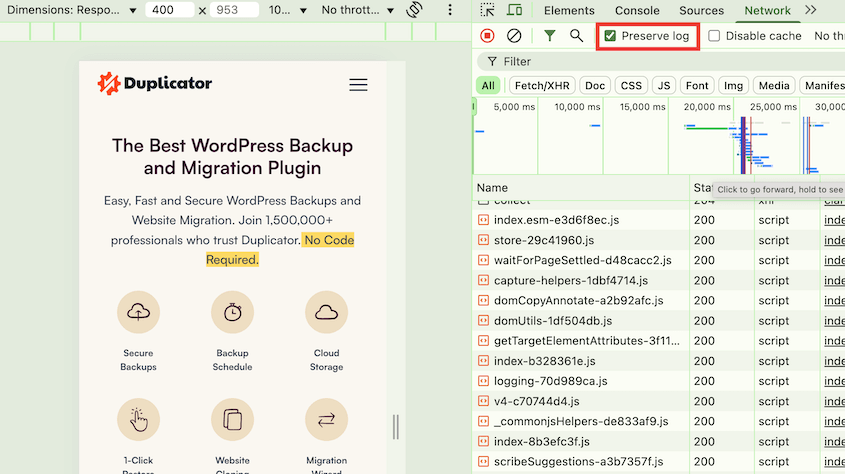Open domCopyAnnotate-a2b92afc.js request
This screenshot has width=845, height=474.
tap(578, 301)
